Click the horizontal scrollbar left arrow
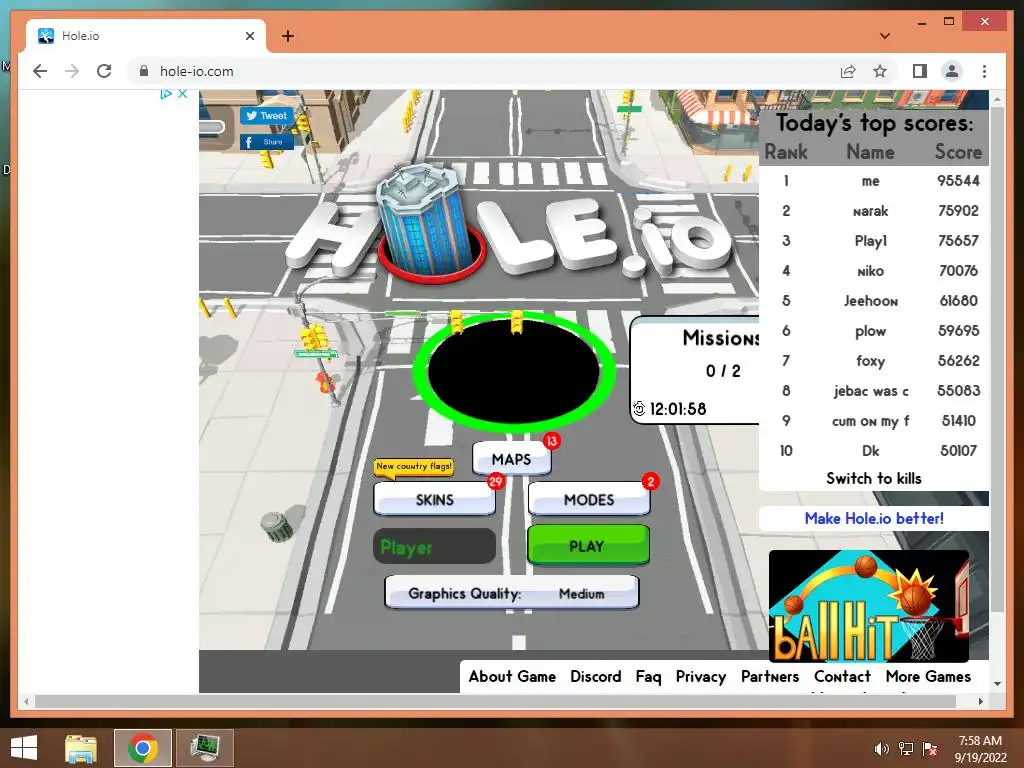This screenshot has height=768, width=1024. [x=26, y=701]
